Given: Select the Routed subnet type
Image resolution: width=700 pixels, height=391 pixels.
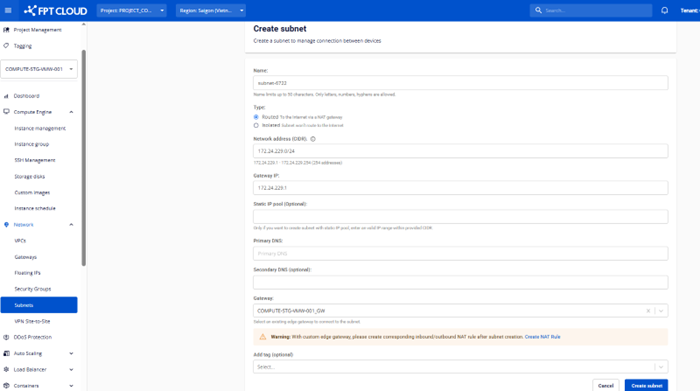Looking at the screenshot, I should click(x=256, y=117).
